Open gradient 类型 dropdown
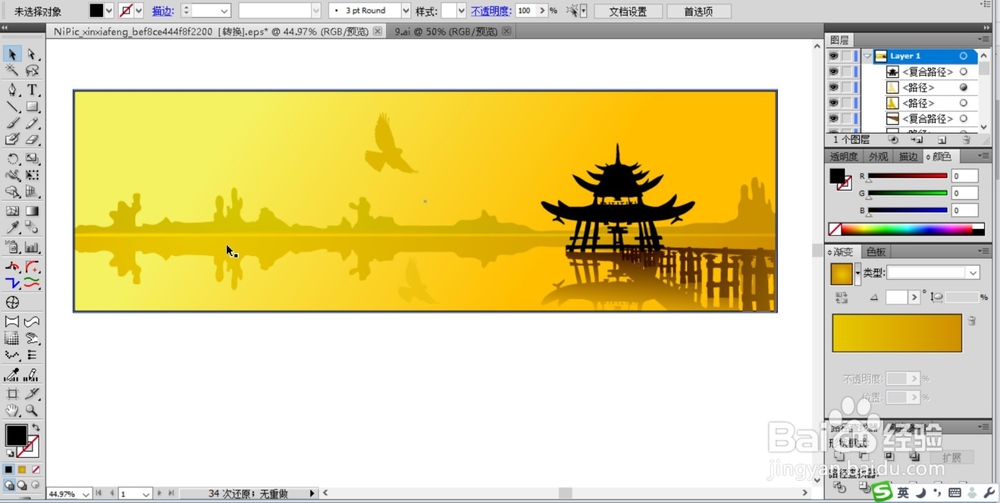1000x503 pixels. tap(973, 273)
